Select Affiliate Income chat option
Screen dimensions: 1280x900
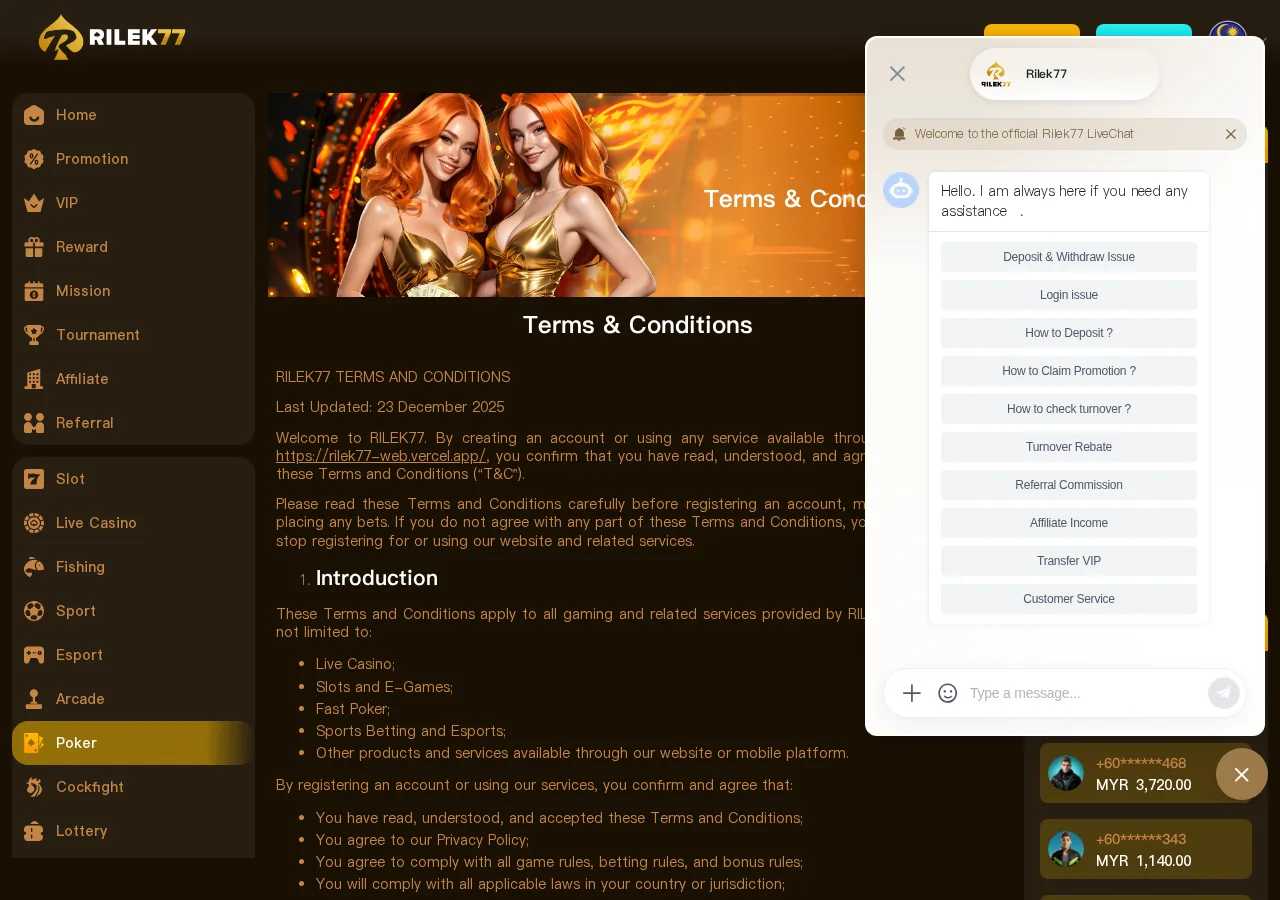coord(1069,523)
